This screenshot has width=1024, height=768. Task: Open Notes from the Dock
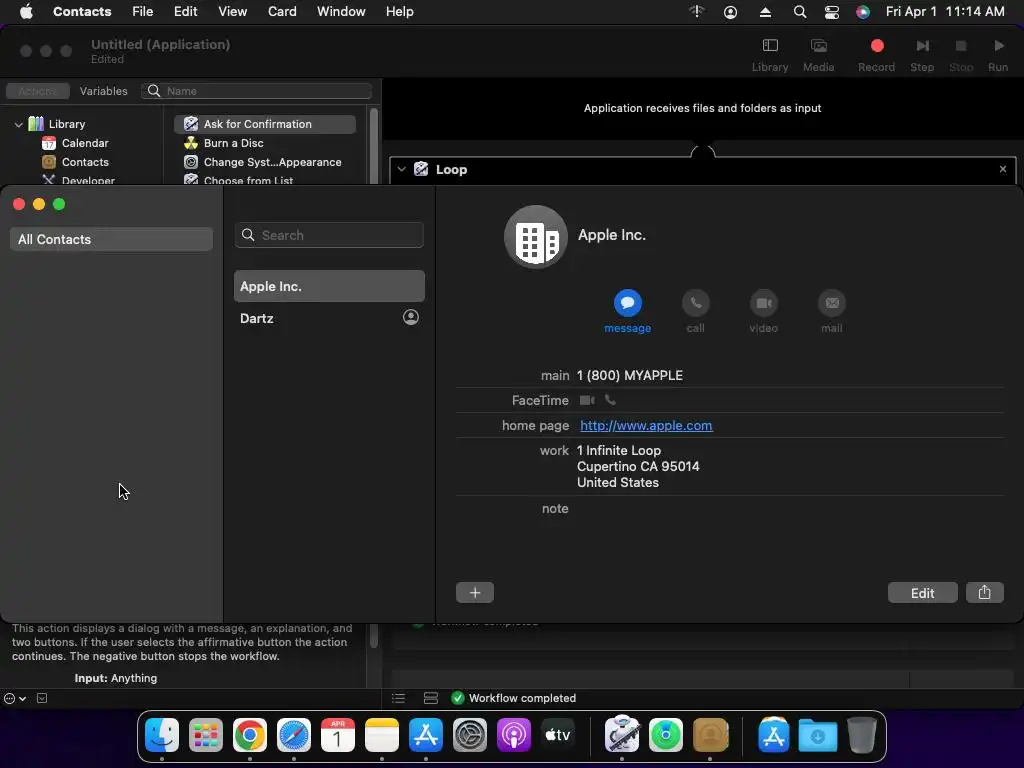pos(381,735)
